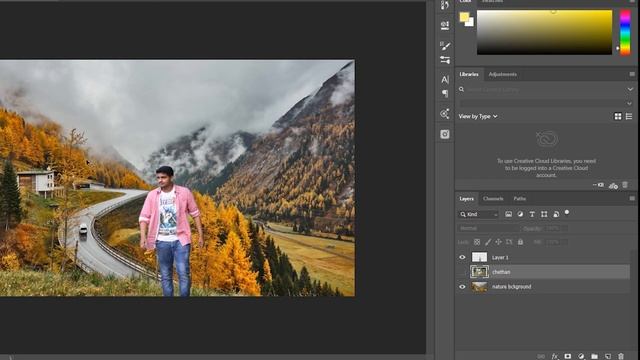
Task: Click the Libraries search magnifier icon
Action: [x=461, y=89]
